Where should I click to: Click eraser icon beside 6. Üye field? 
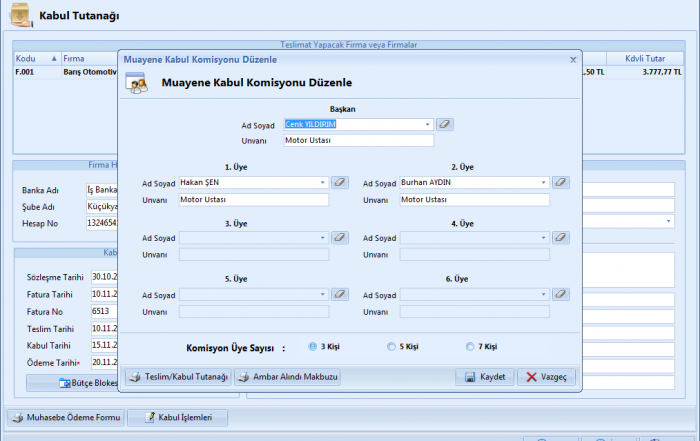pyautogui.click(x=561, y=294)
